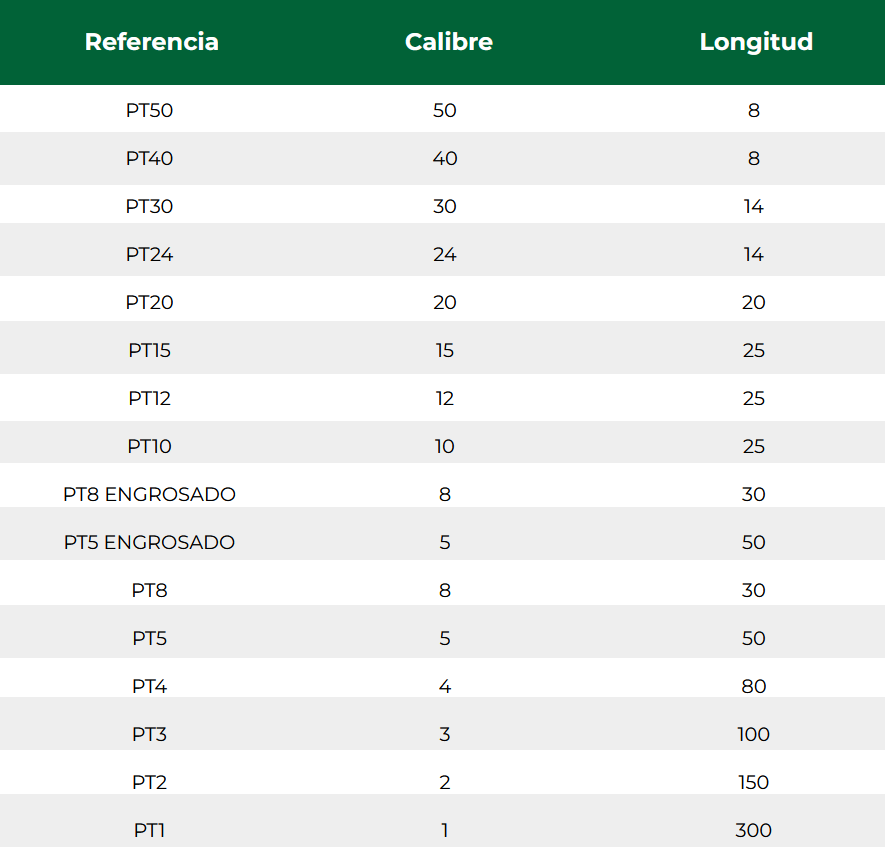Select the Longitud value 150
The image size is (885, 847).
tap(753, 782)
